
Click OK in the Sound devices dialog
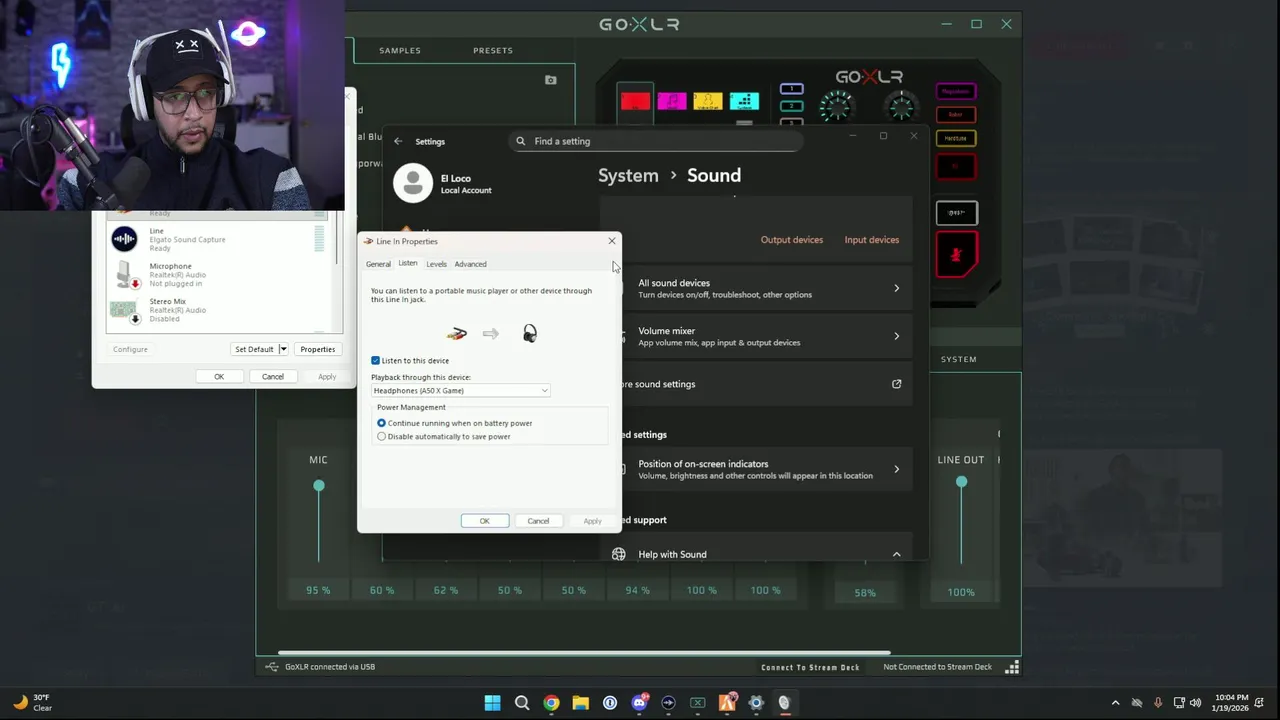(x=219, y=377)
